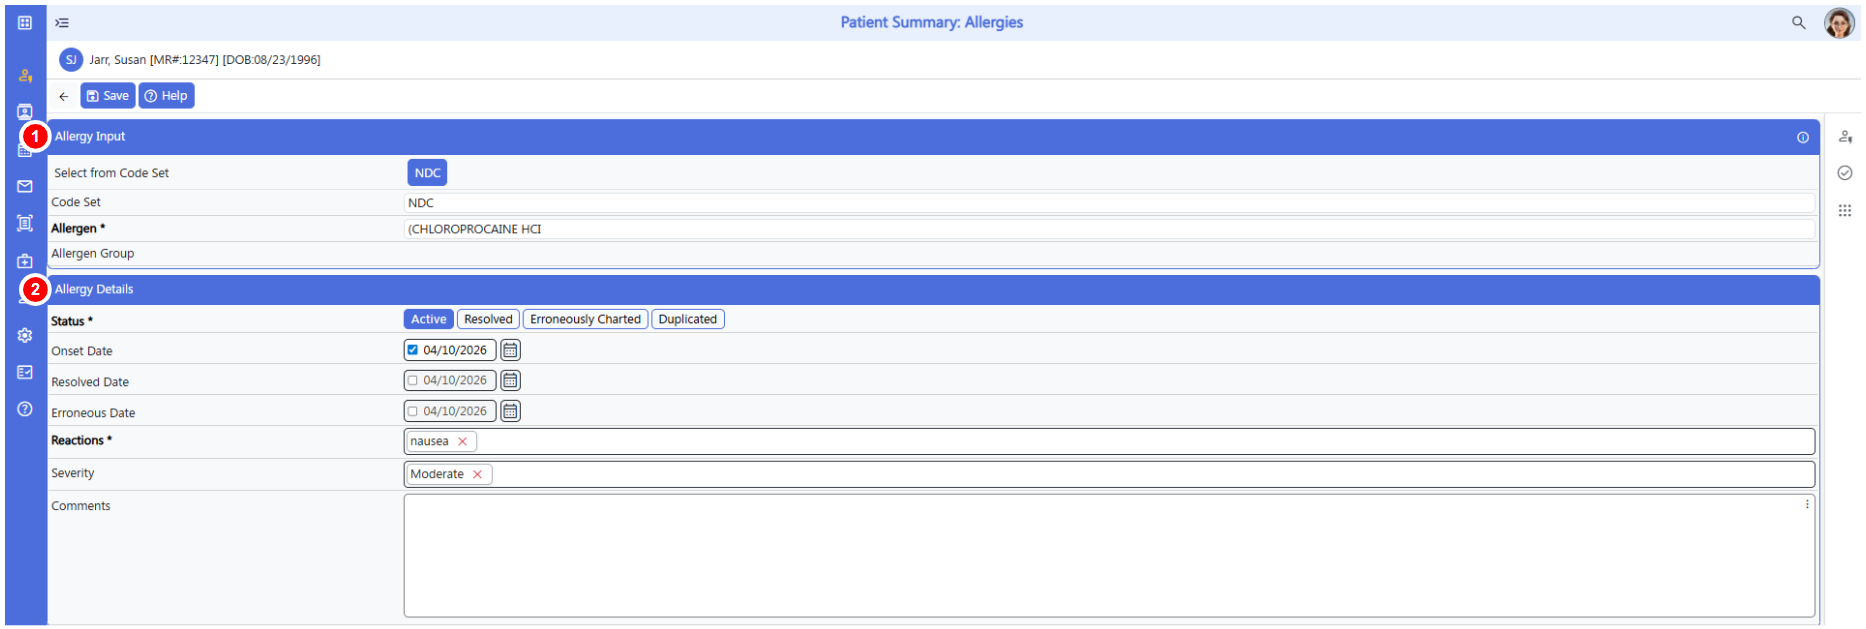Click the Code Set input field
This screenshot has width=1866, height=629.
pos(1109,203)
